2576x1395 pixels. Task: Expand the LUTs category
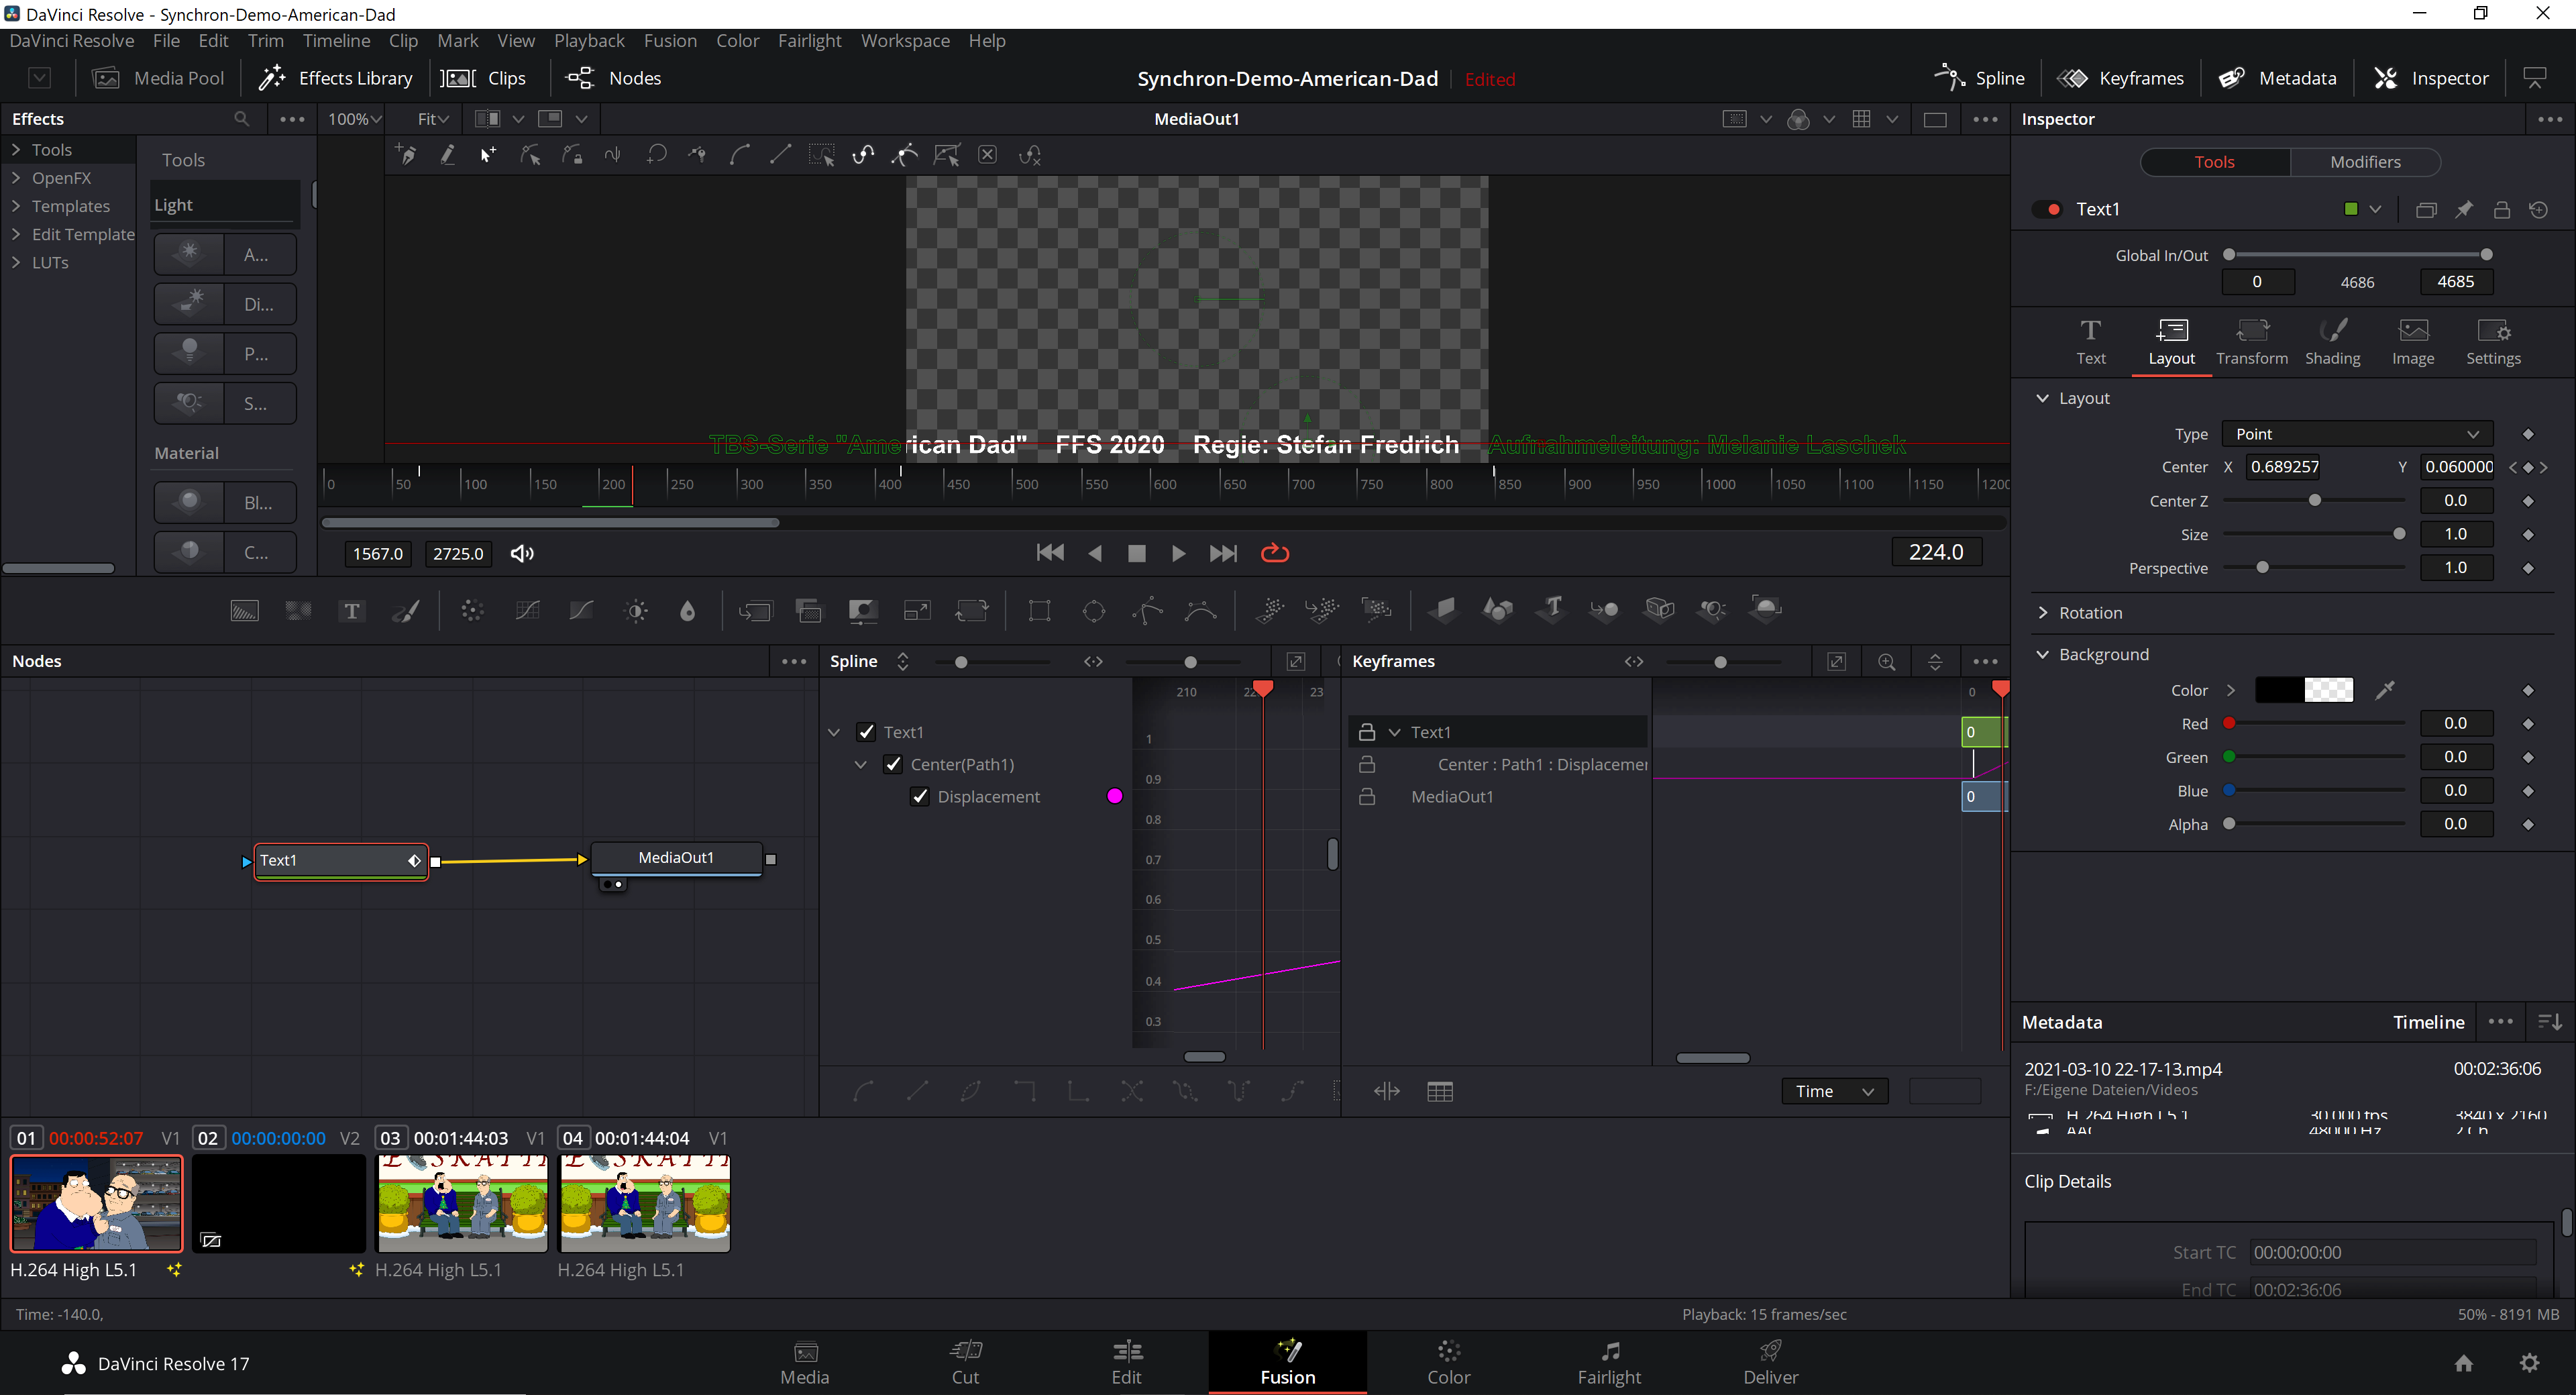[16, 262]
